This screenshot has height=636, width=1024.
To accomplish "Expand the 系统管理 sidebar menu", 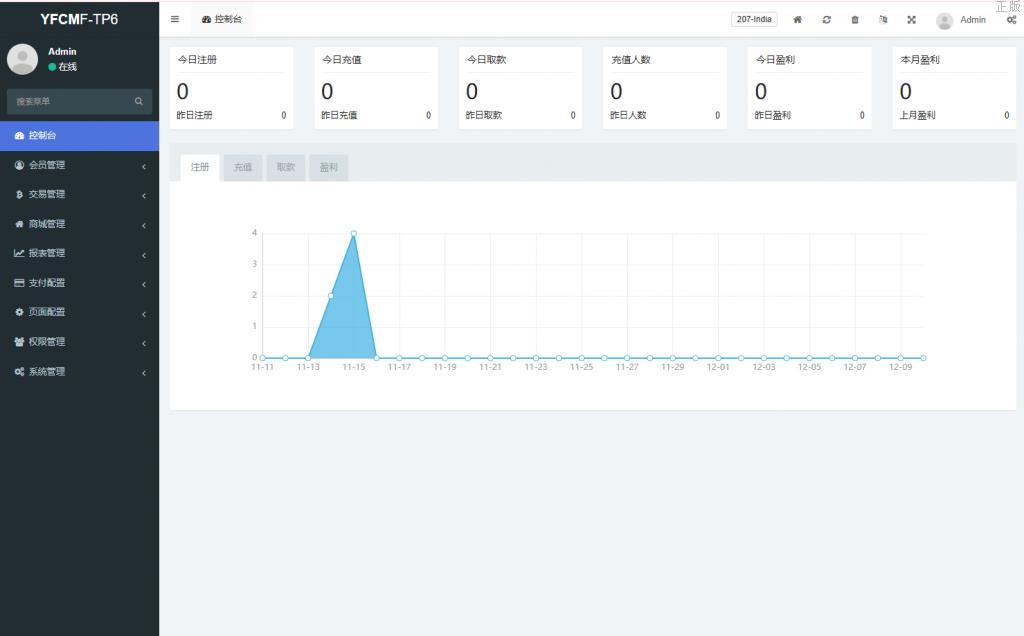I will coord(79,372).
